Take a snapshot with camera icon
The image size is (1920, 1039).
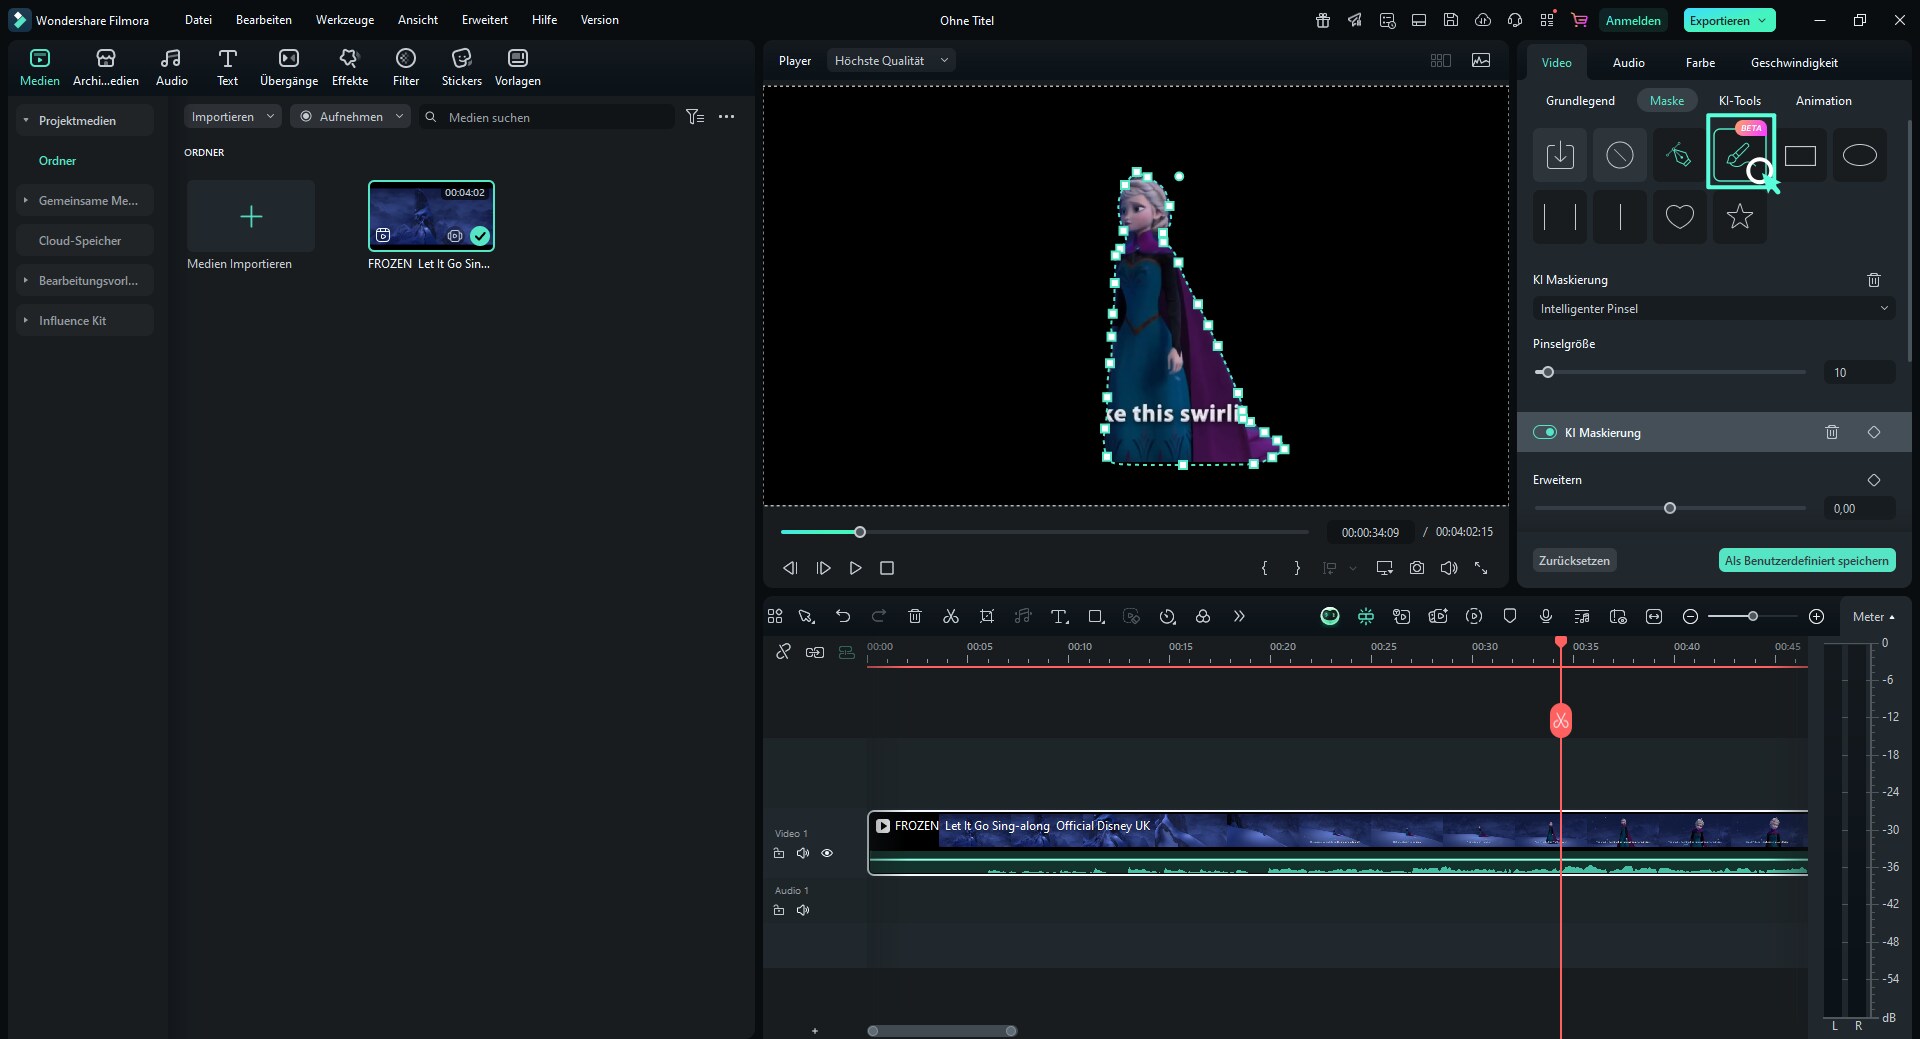click(1417, 568)
